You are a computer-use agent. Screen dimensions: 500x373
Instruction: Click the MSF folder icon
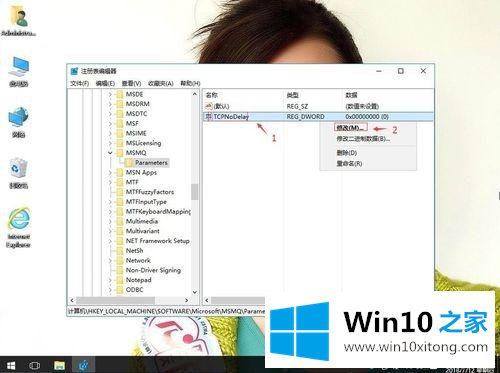tap(119, 123)
